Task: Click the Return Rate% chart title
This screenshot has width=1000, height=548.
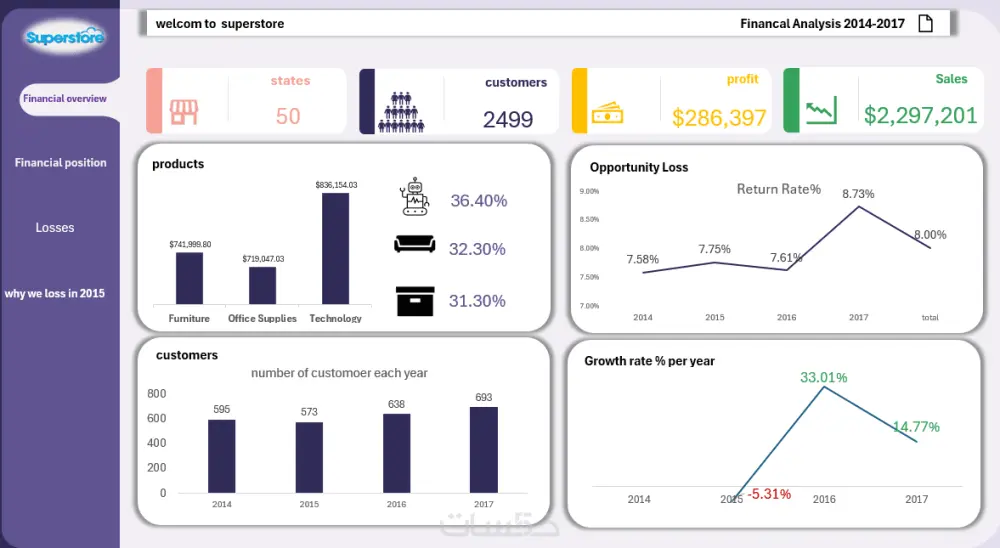Action: click(x=779, y=189)
